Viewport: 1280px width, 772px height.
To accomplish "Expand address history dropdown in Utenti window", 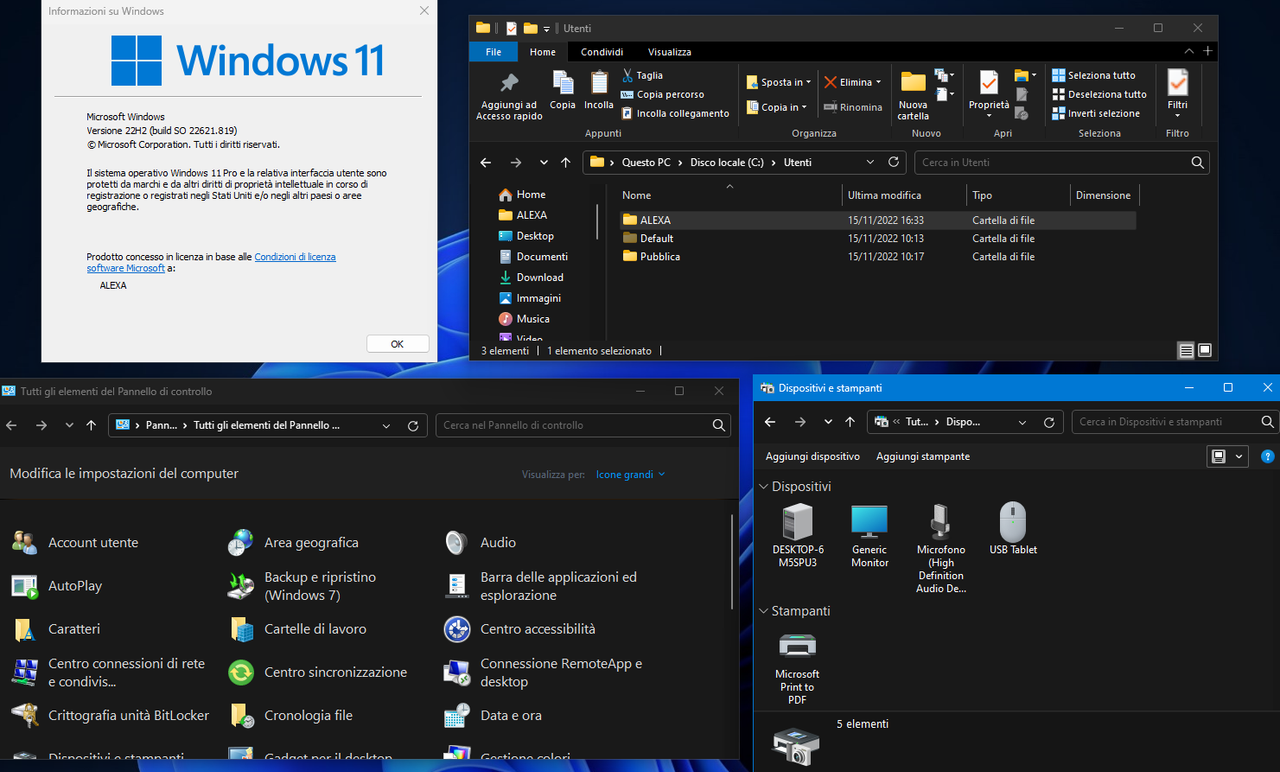I will pyautogui.click(x=870, y=162).
